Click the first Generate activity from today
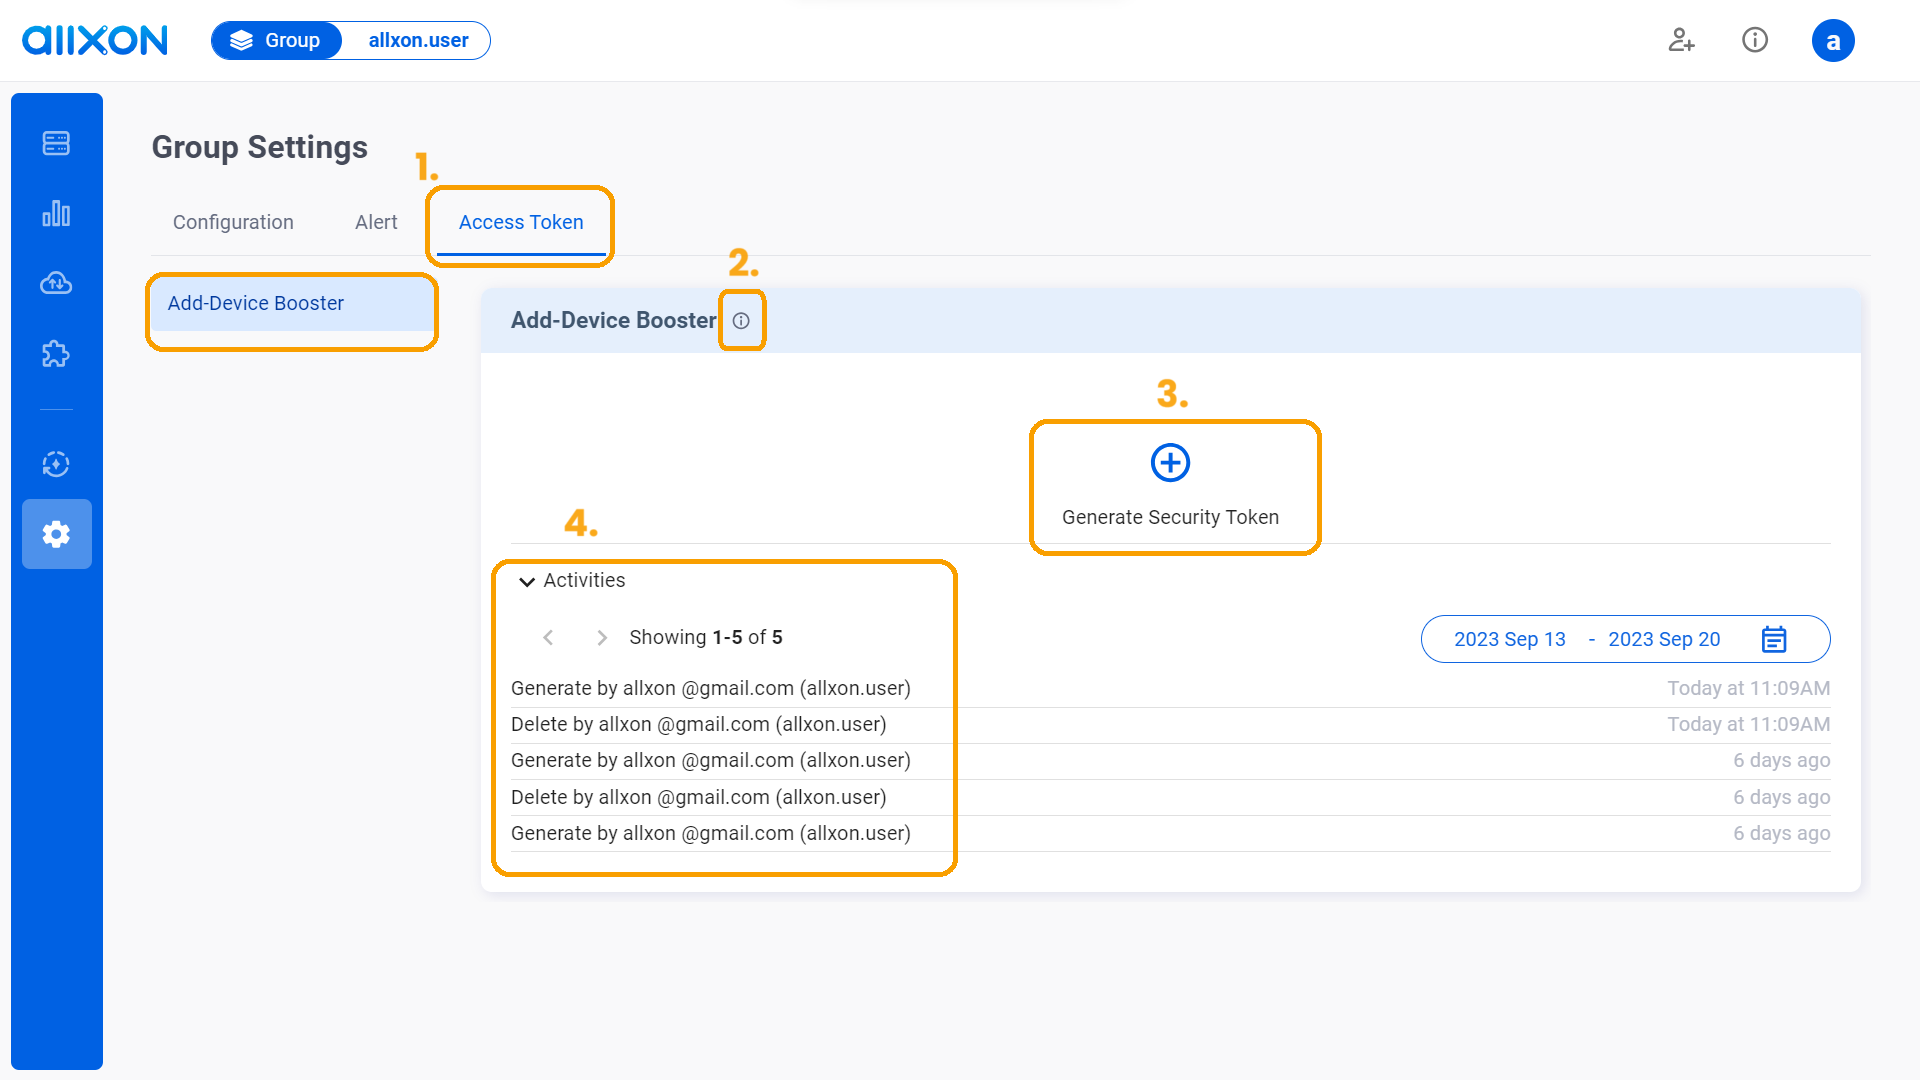Screen dimensions: 1920x1080 pos(711,688)
